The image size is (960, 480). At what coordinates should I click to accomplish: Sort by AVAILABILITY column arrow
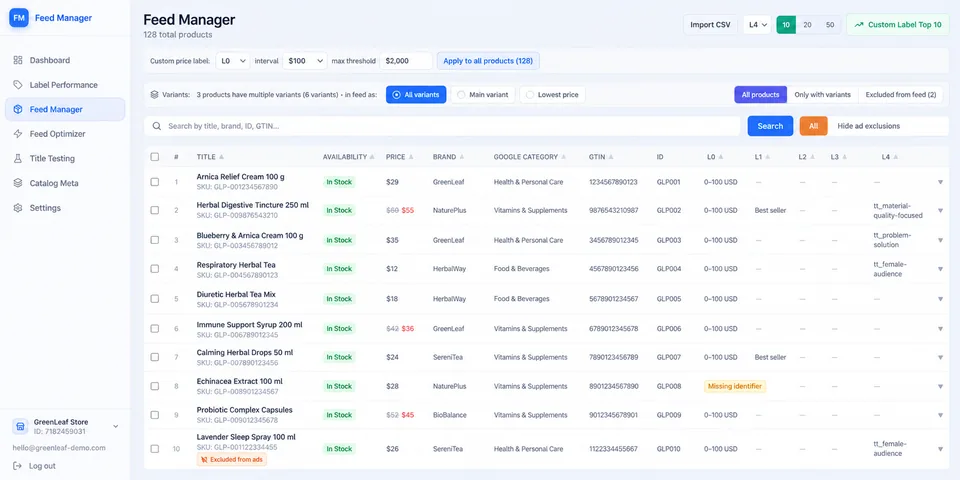coord(372,157)
